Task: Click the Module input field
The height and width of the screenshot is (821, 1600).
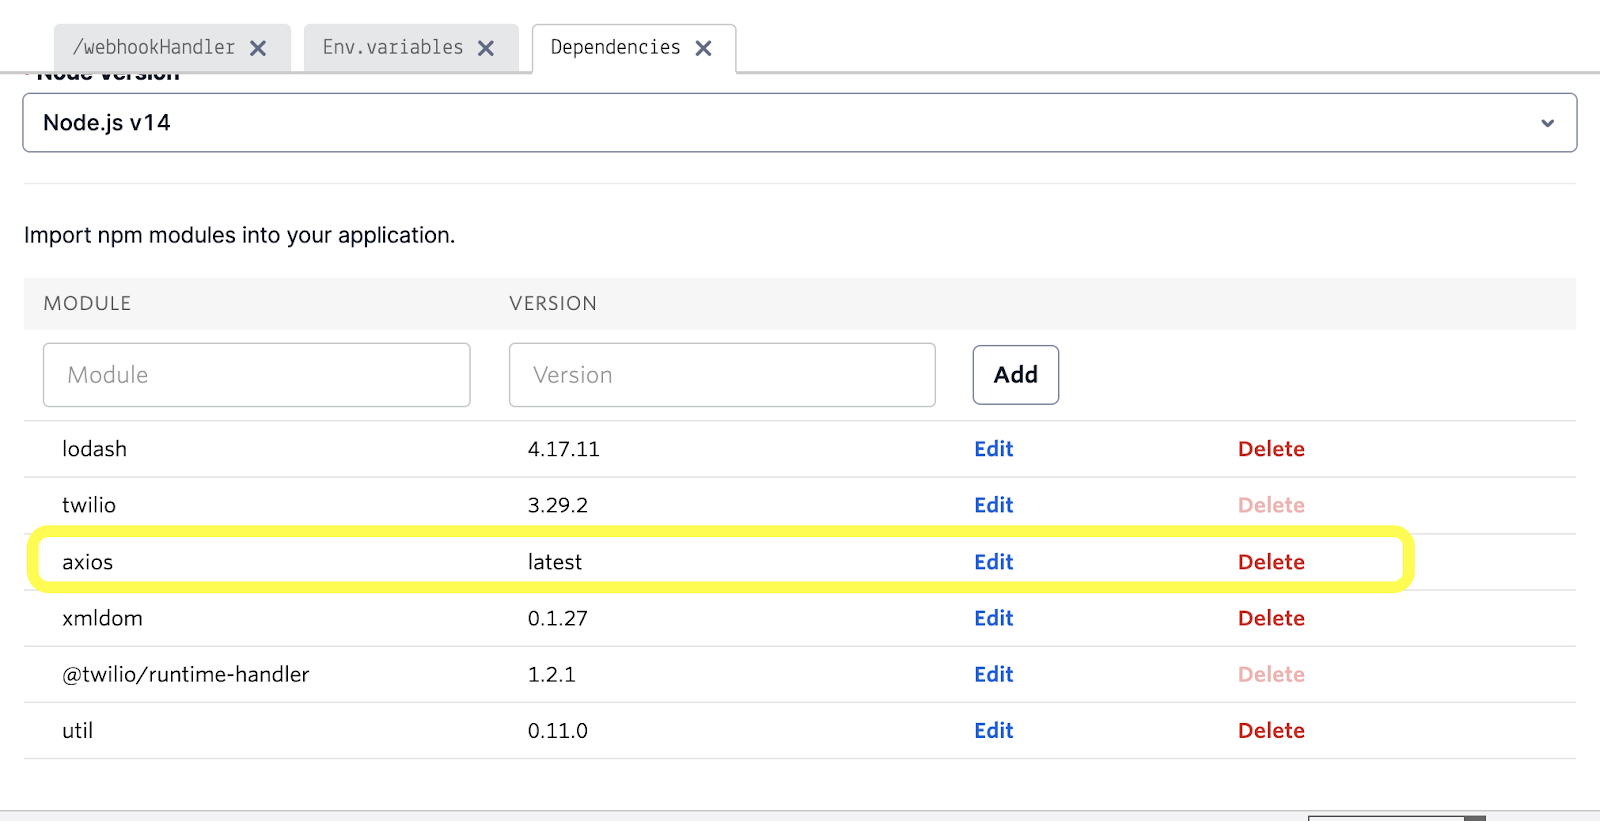Action: [x=257, y=375]
